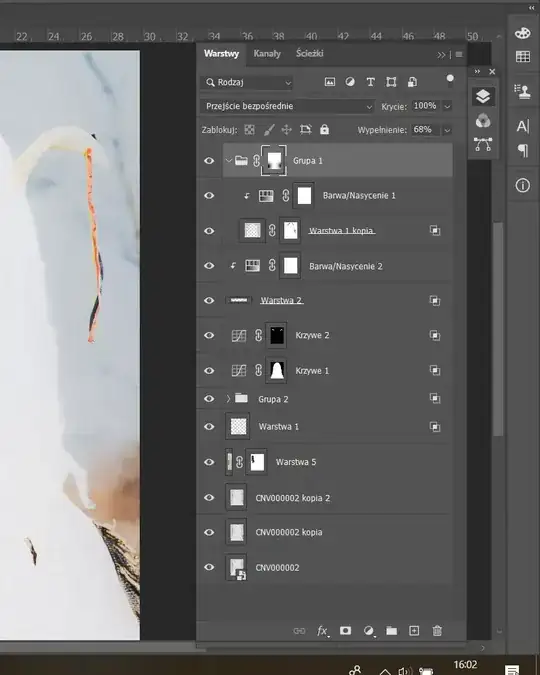Viewport: 540px width, 675px height.
Task: Create new adjustment layer icon
Action: click(369, 631)
